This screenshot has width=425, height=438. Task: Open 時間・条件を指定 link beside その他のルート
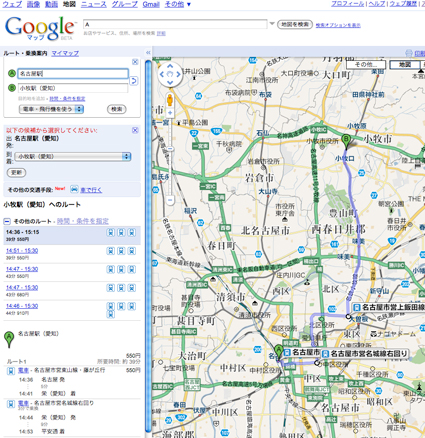click(x=83, y=221)
